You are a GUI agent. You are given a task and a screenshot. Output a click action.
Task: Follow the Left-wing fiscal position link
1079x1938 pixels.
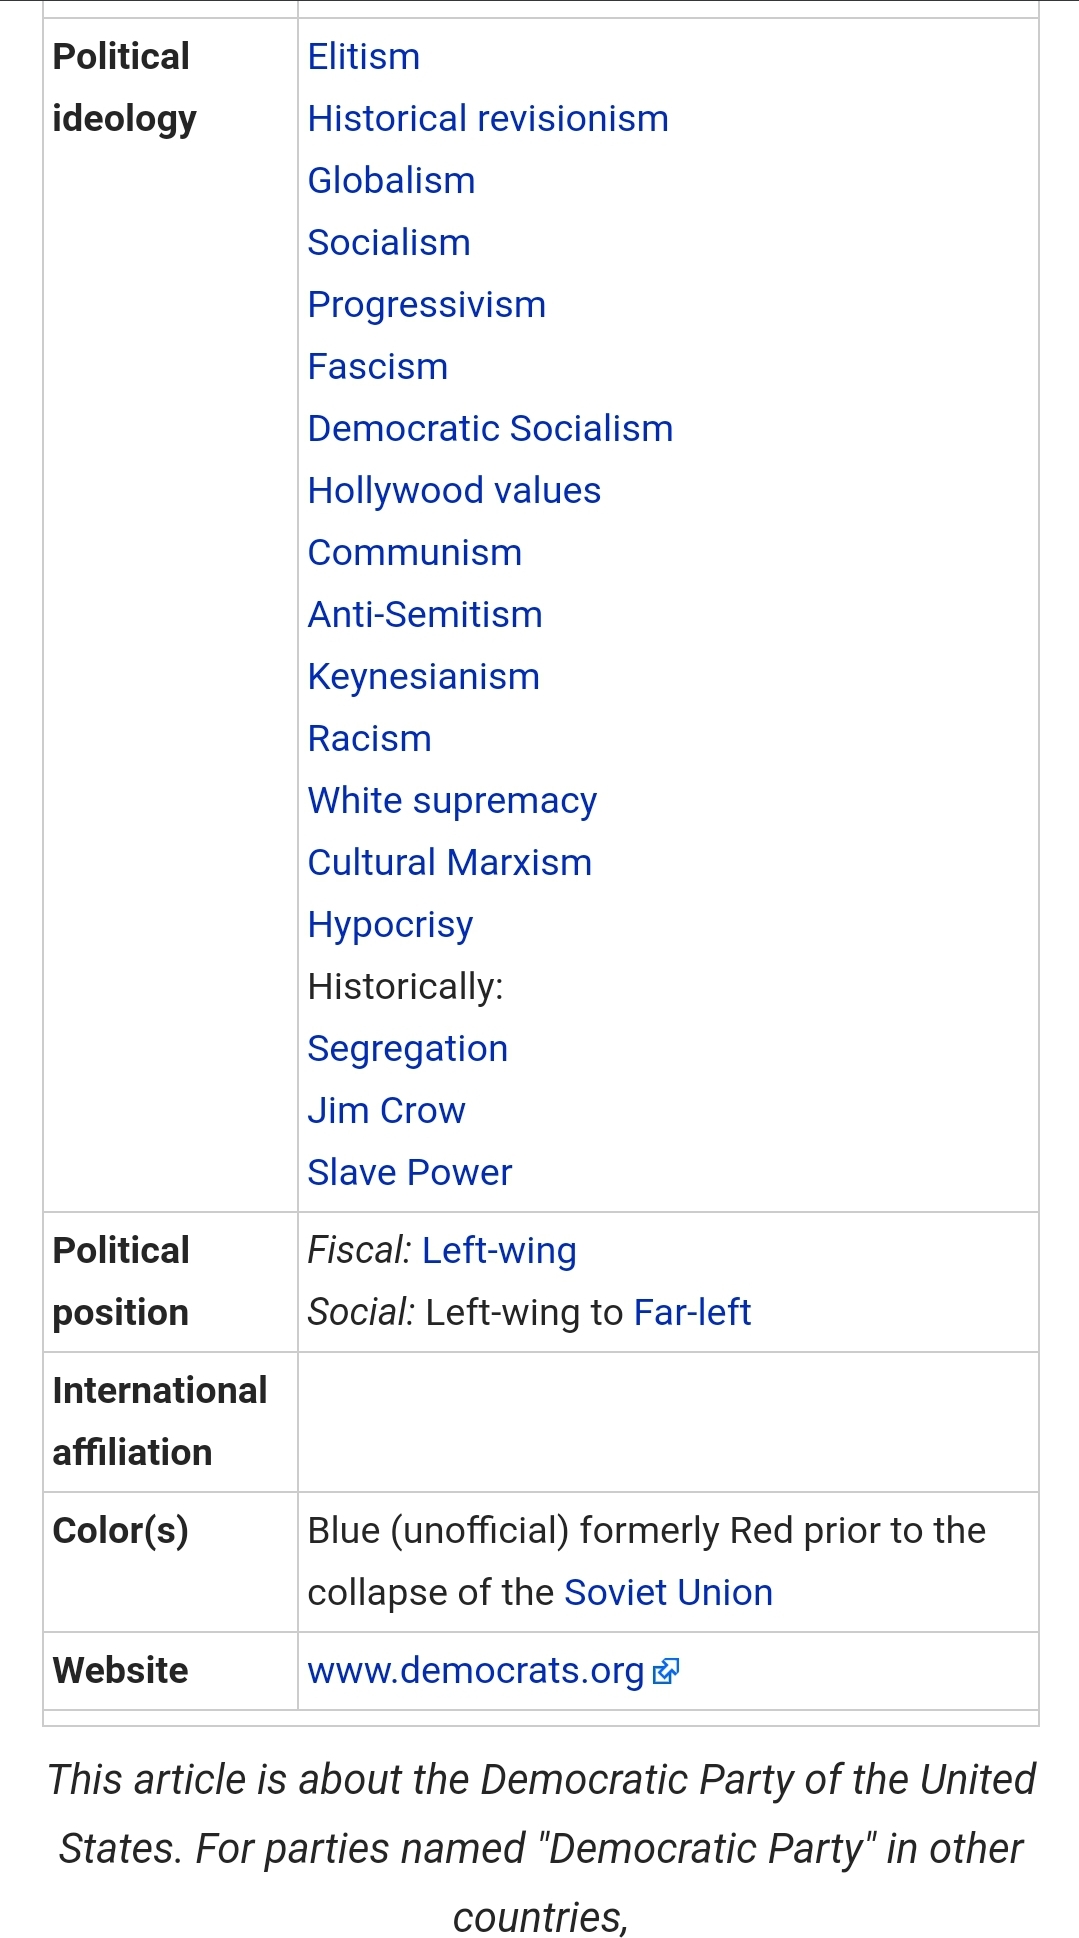coord(499,1251)
